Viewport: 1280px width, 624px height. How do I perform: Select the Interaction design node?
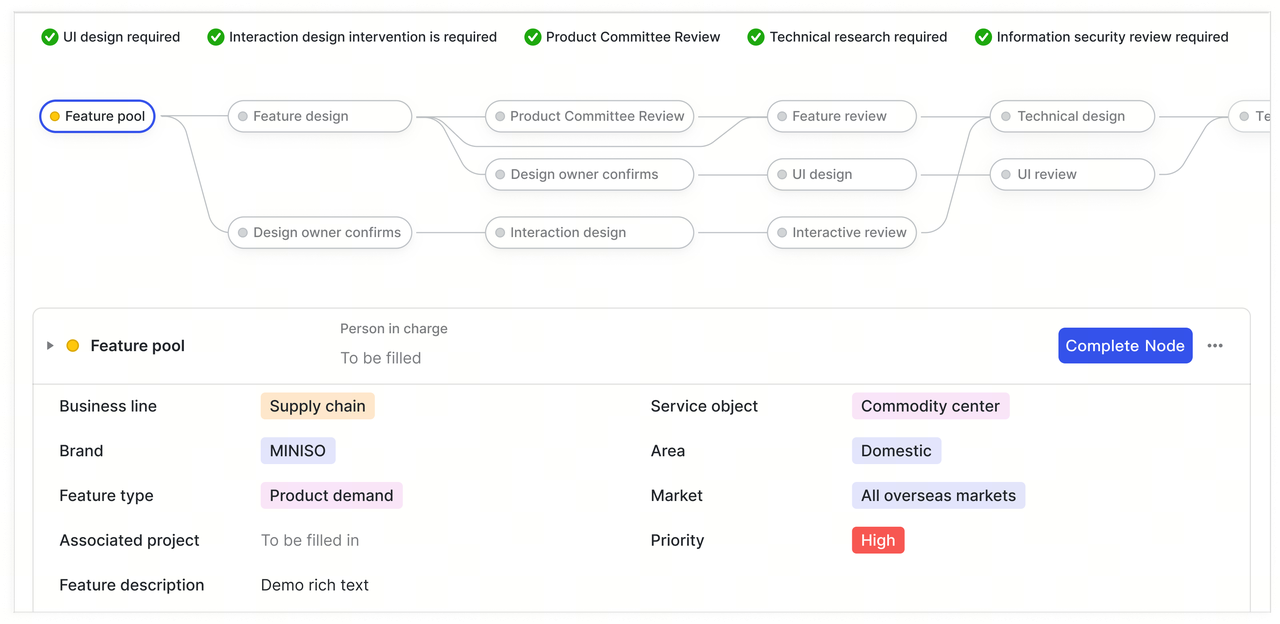589,233
